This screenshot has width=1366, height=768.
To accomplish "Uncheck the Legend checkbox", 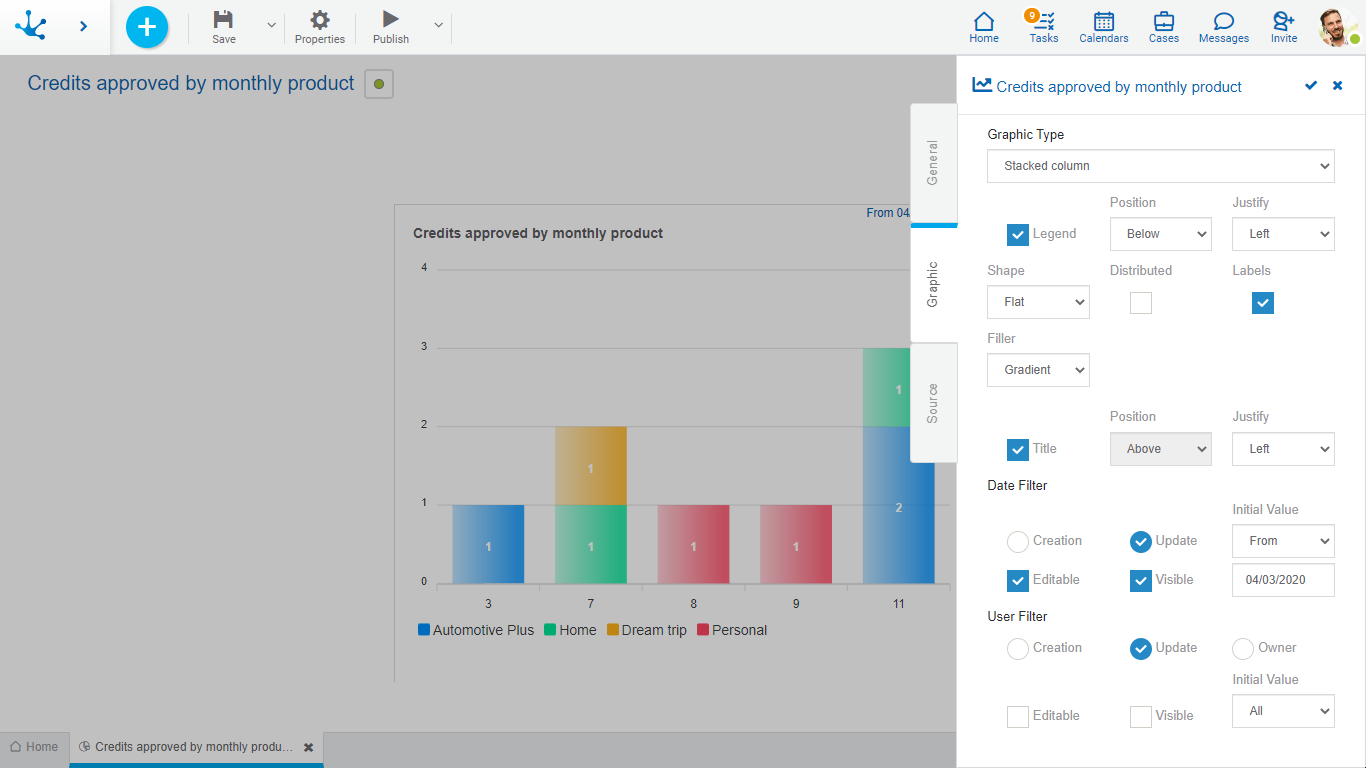I will (1018, 235).
